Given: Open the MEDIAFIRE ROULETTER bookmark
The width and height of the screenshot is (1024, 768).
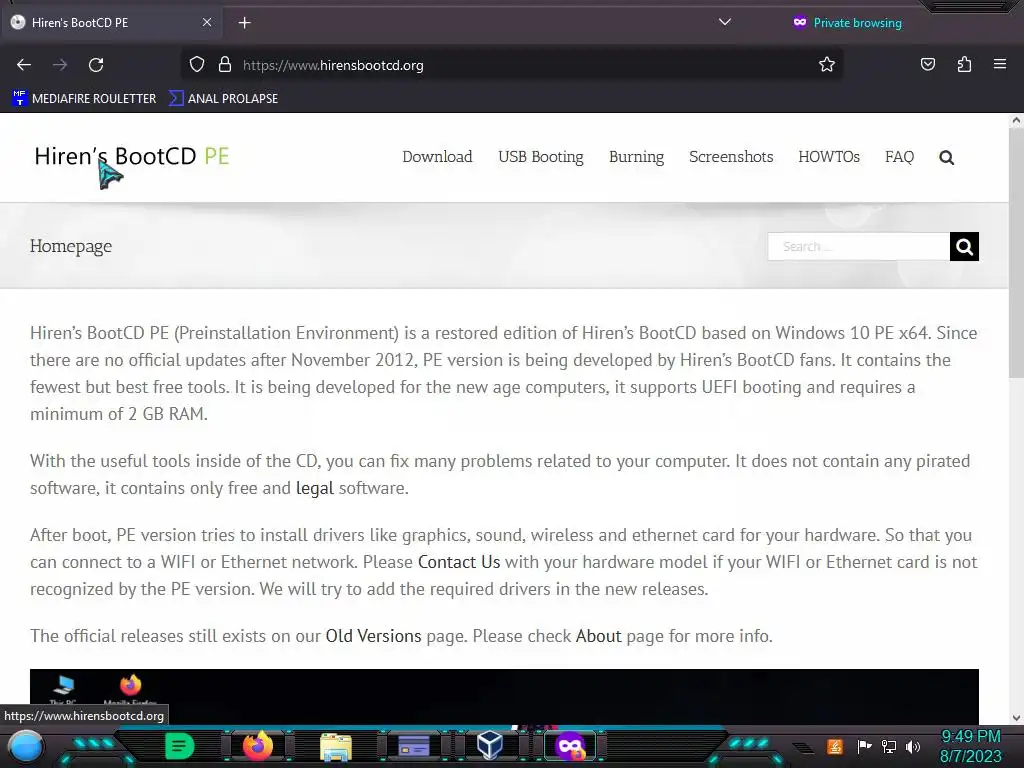Looking at the screenshot, I should [84, 99].
